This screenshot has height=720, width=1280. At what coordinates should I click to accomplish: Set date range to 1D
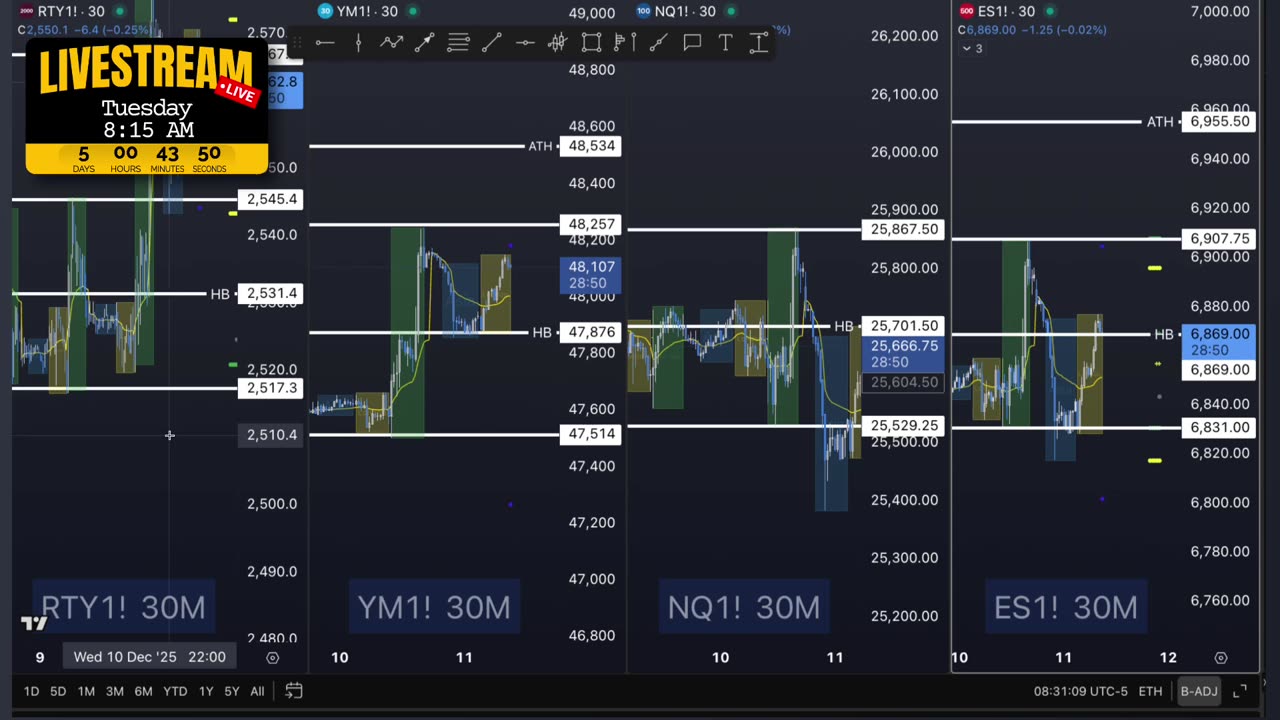click(31, 691)
